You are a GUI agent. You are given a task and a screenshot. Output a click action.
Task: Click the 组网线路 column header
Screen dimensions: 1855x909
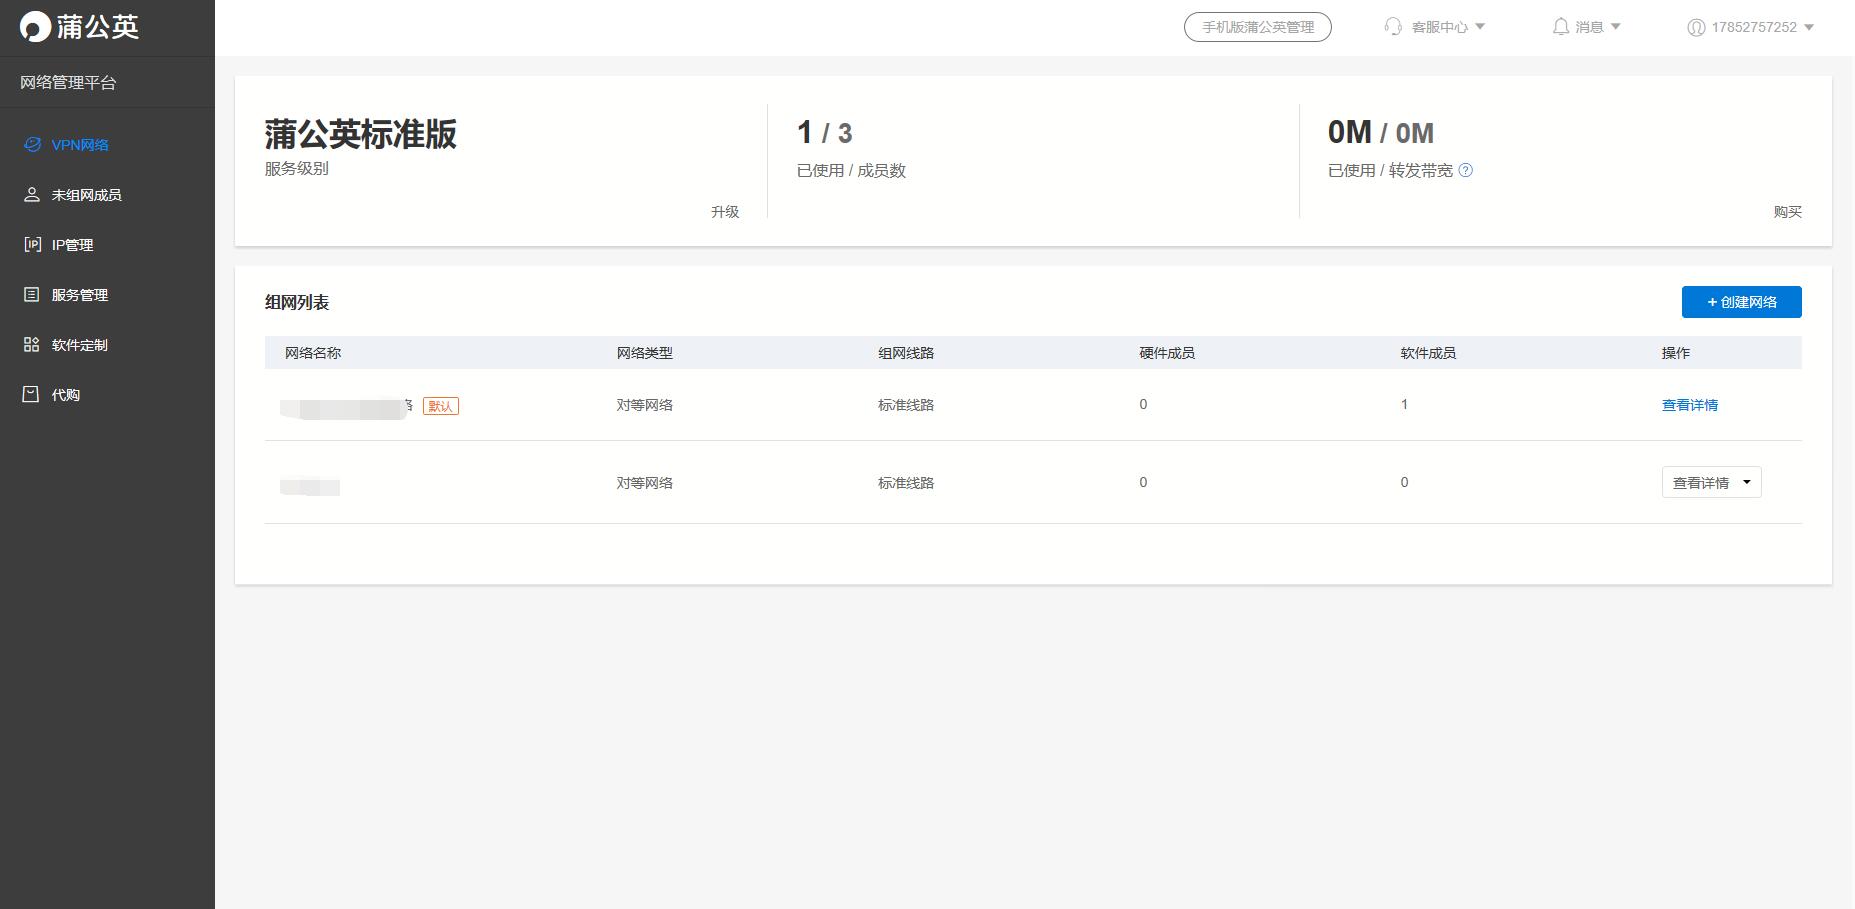point(906,353)
